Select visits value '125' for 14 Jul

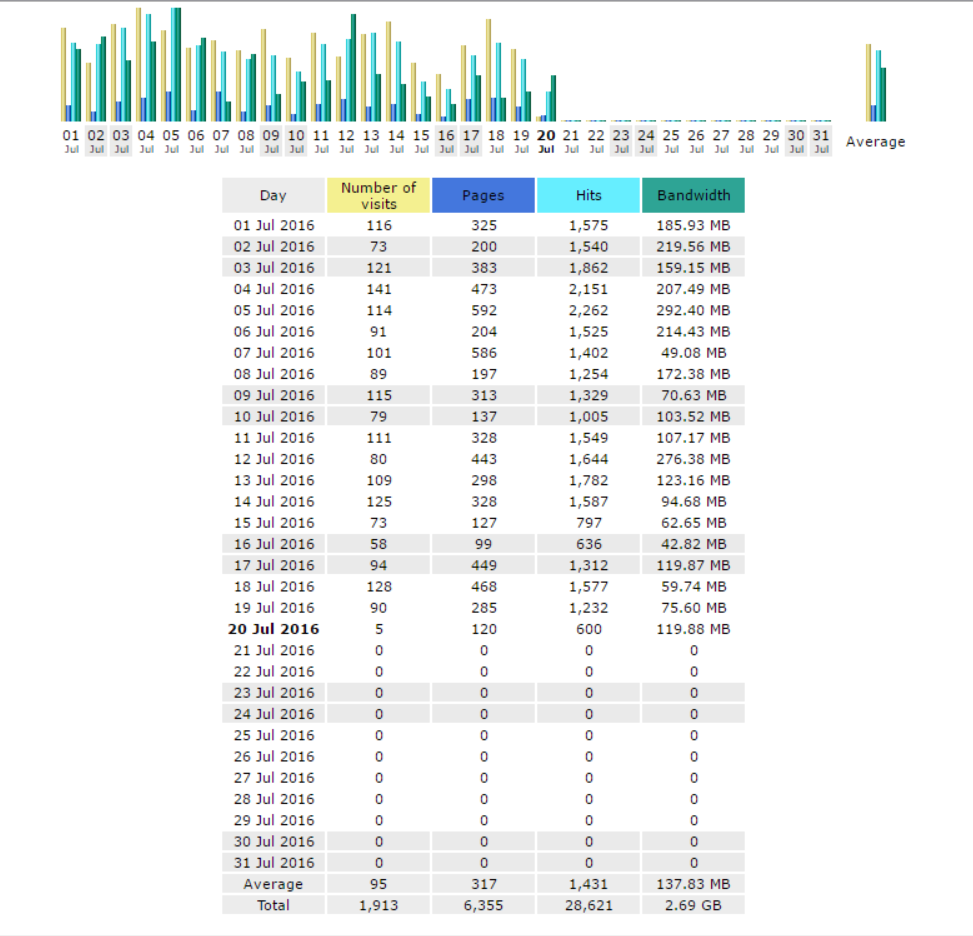tap(379, 502)
